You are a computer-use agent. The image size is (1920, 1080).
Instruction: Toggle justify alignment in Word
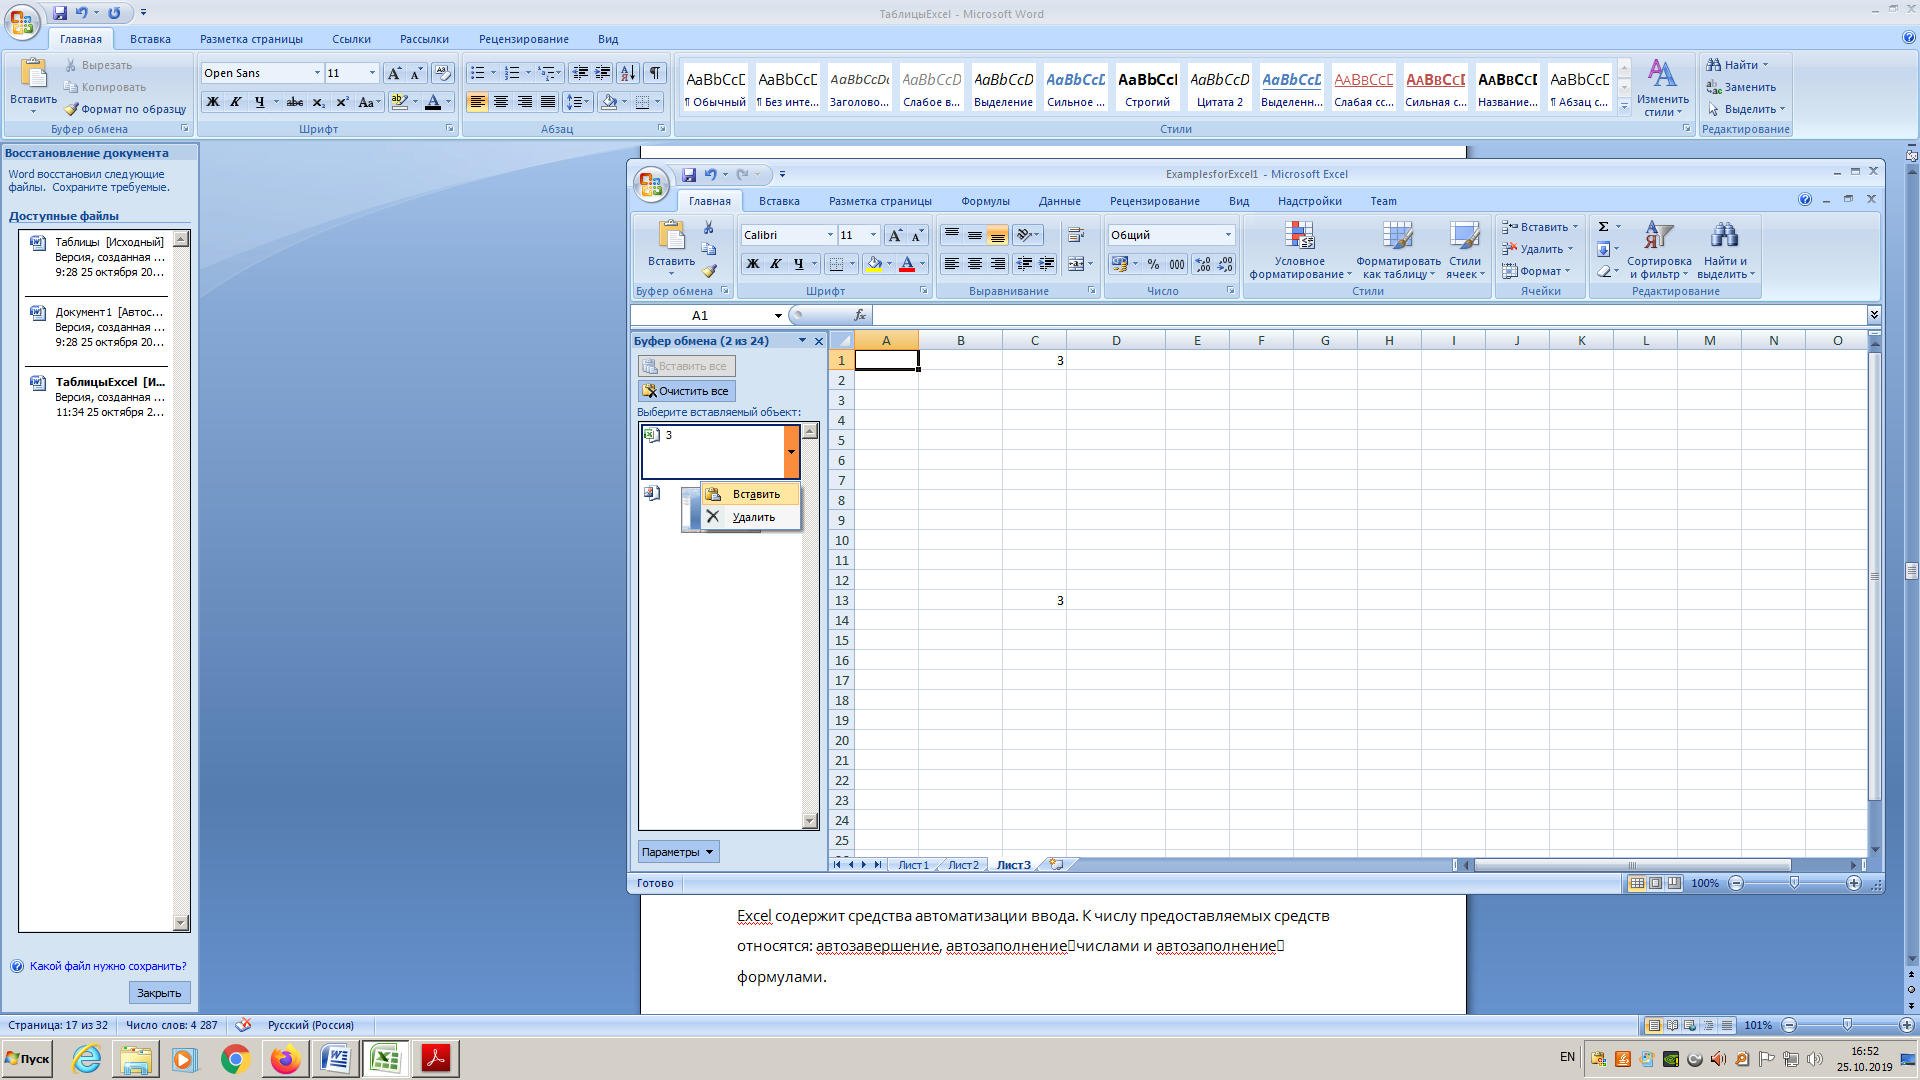coord(548,102)
